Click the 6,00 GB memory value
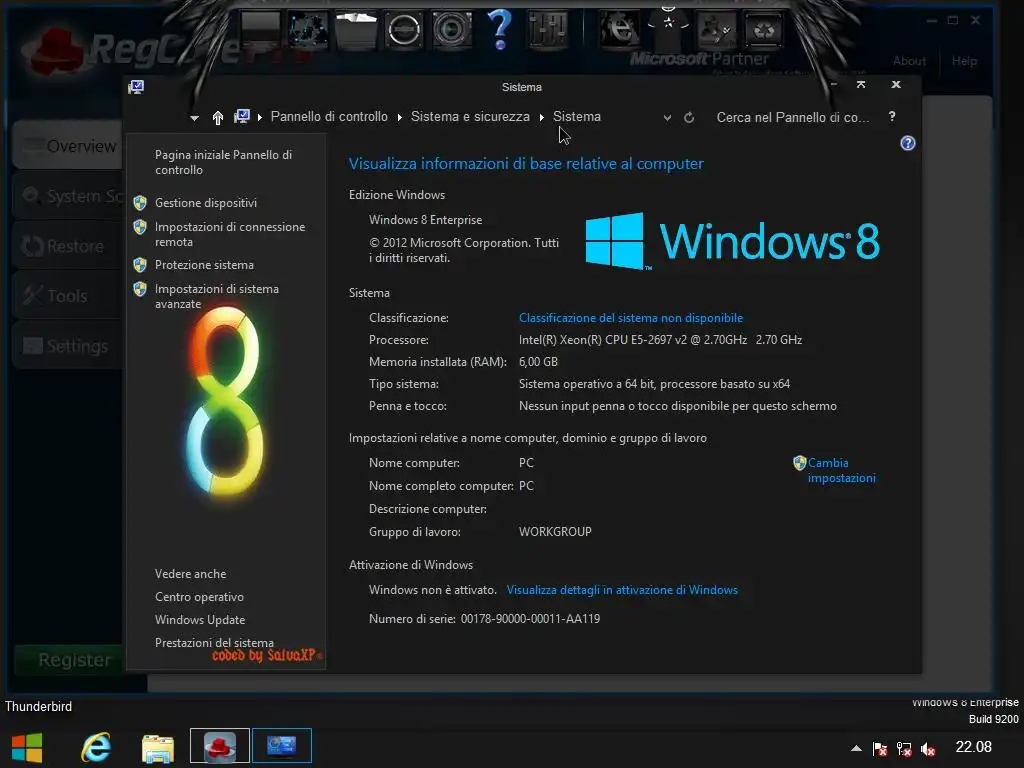 (538, 362)
